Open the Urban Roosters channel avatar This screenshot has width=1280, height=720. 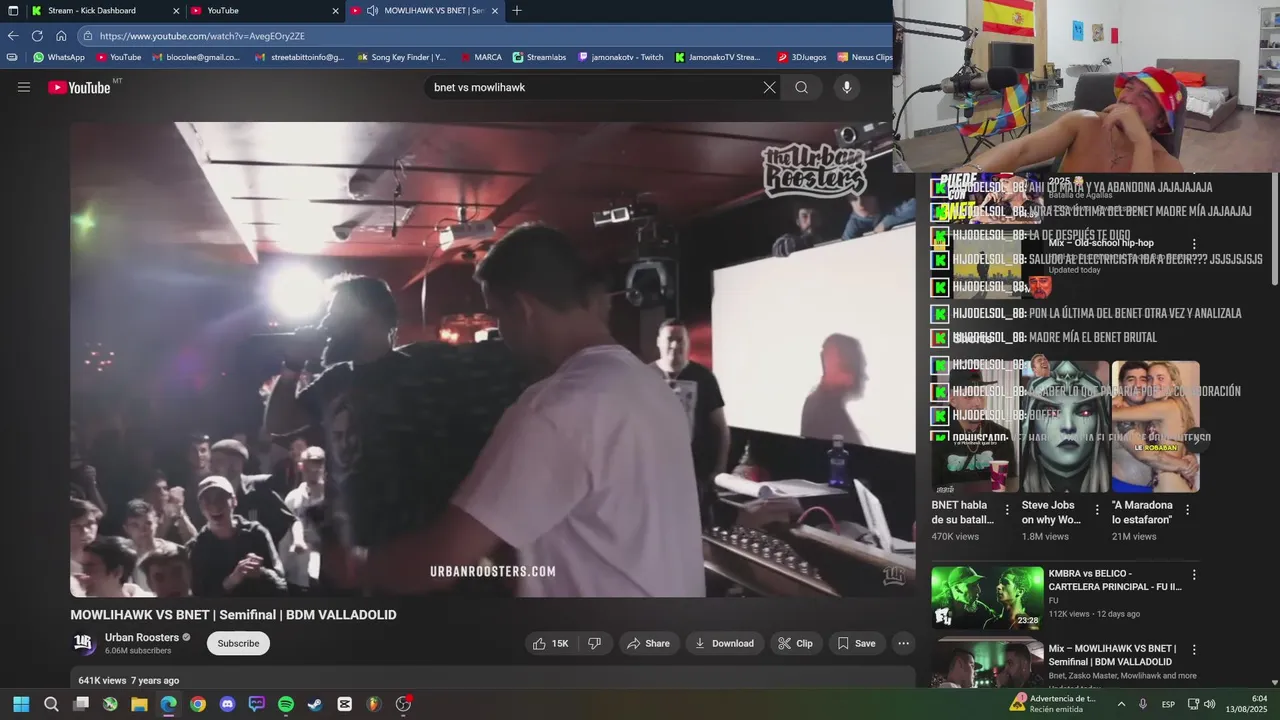pos(84,643)
